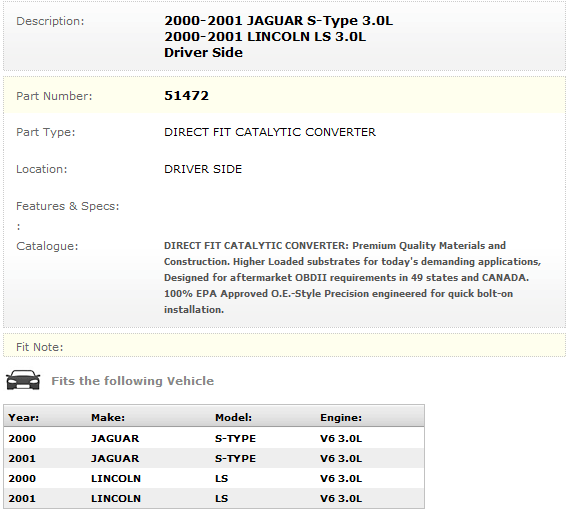The width and height of the screenshot is (570, 531).
Task: Click the Model column header
Action: (233, 417)
